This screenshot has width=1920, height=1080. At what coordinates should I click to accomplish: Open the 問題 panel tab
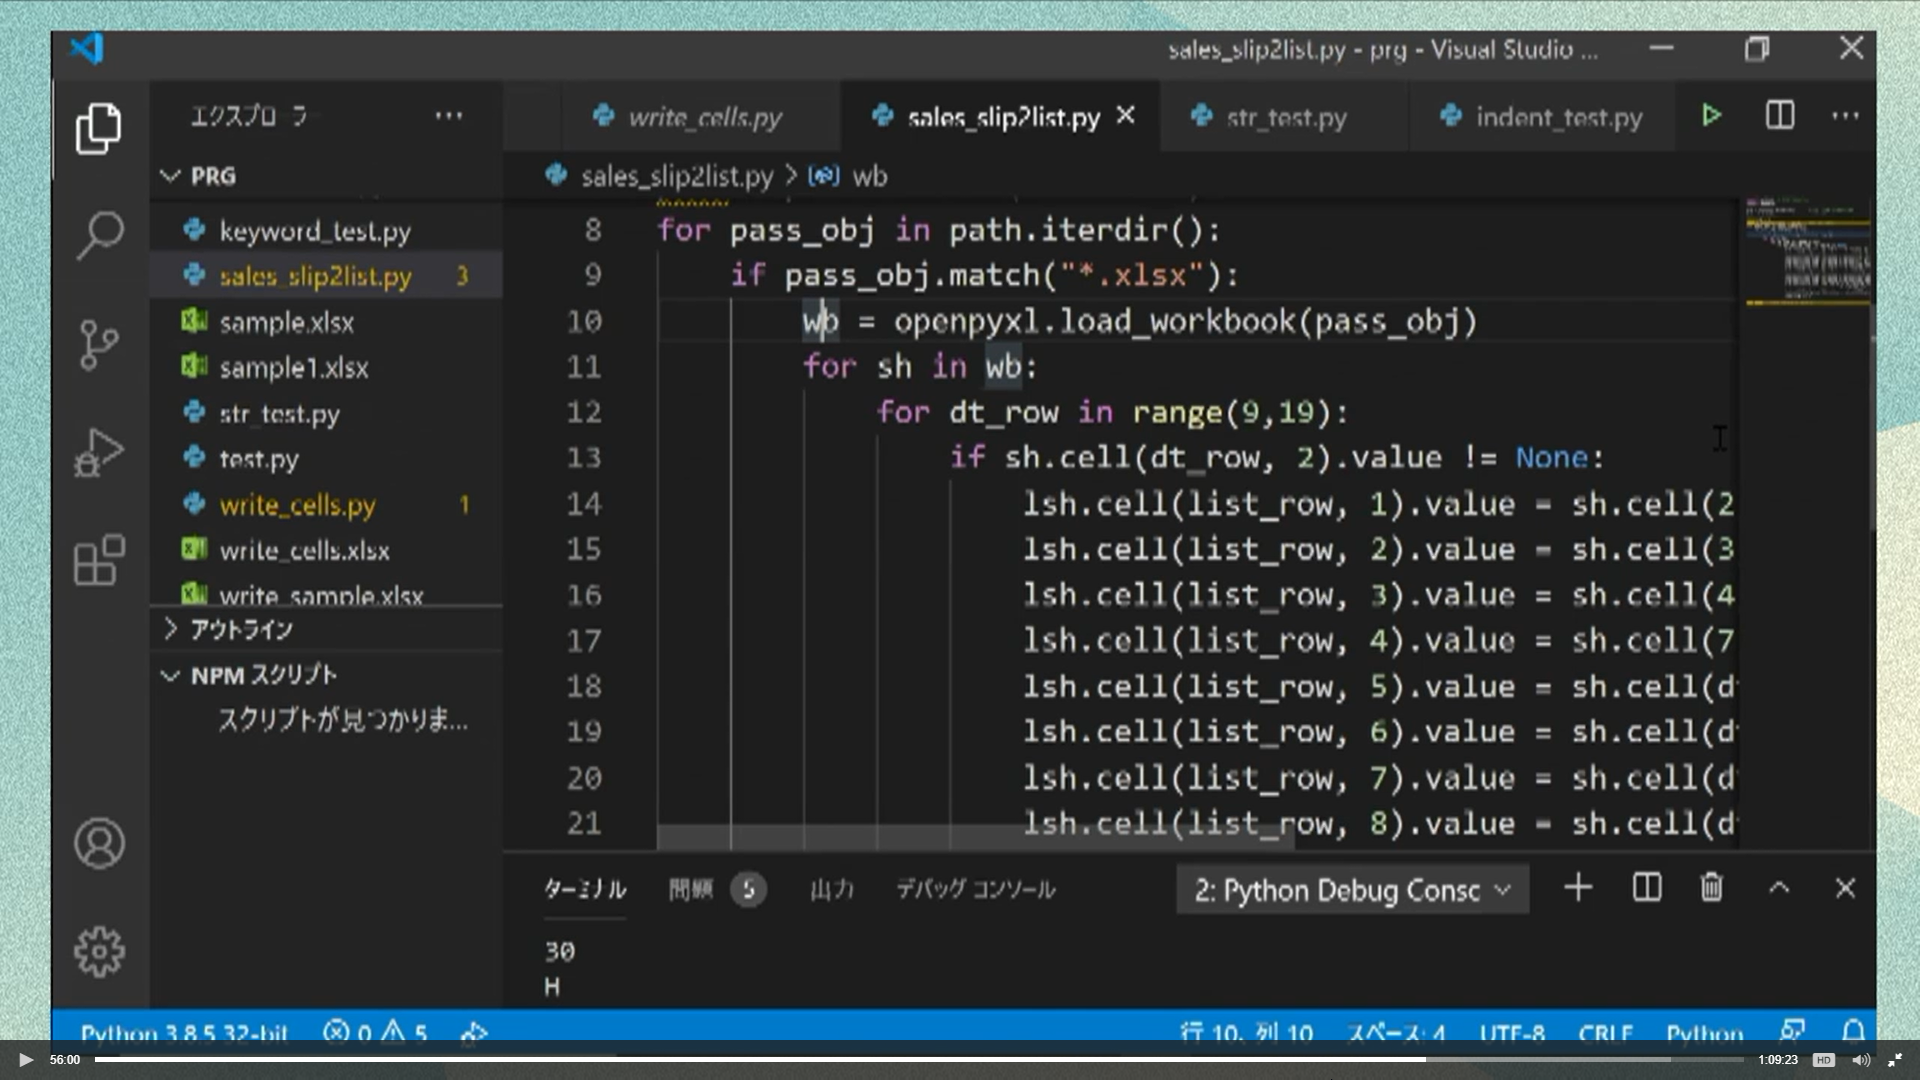[x=716, y=889]
